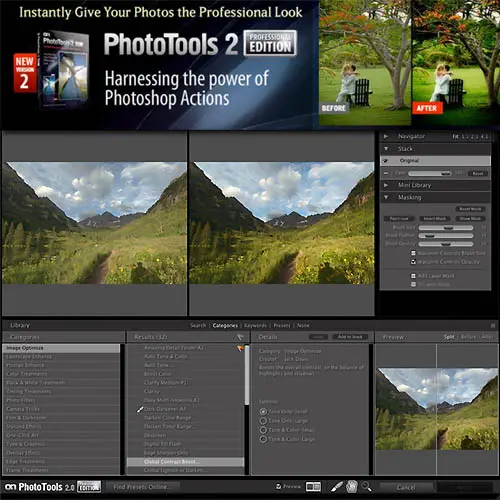This screenshot has height=500, width=500.
Task: Select Black & White Treatments category
Action: click(61, 383)
